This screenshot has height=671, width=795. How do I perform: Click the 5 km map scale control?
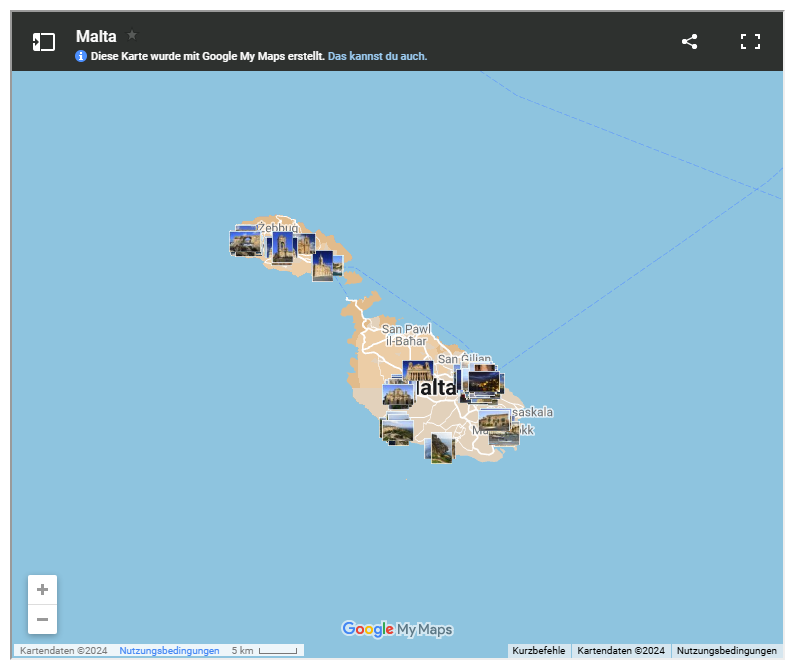coord(265,650)
